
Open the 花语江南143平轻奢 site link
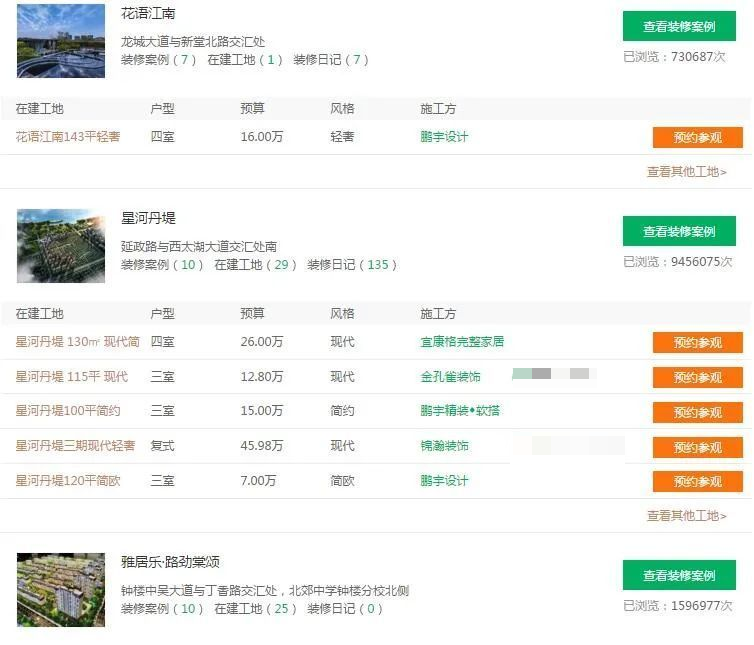67,137
